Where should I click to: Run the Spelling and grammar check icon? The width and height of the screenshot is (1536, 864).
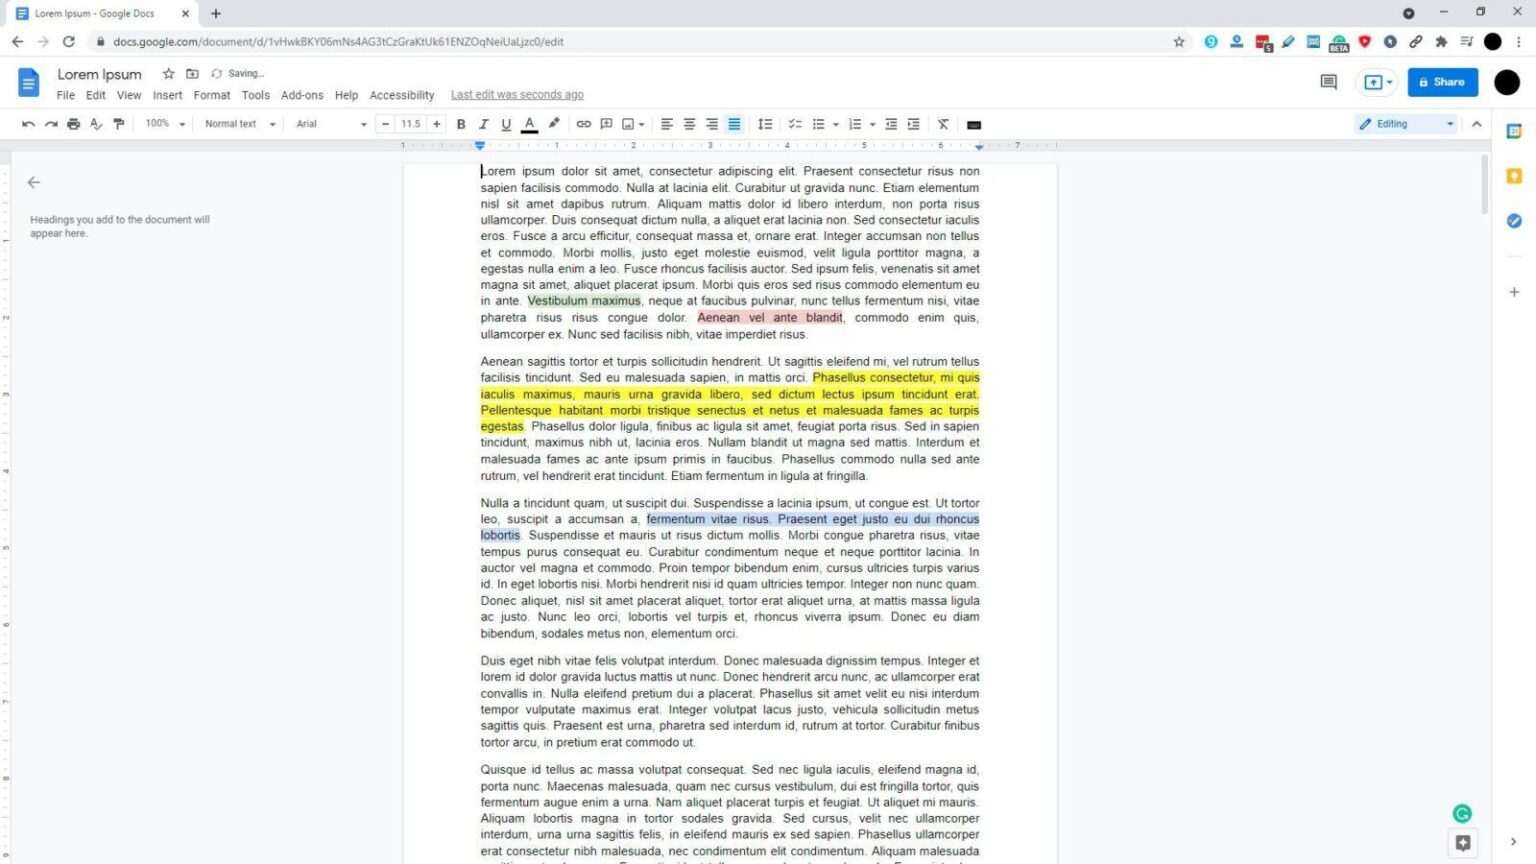pyautogui.click(x=96, y=123)
